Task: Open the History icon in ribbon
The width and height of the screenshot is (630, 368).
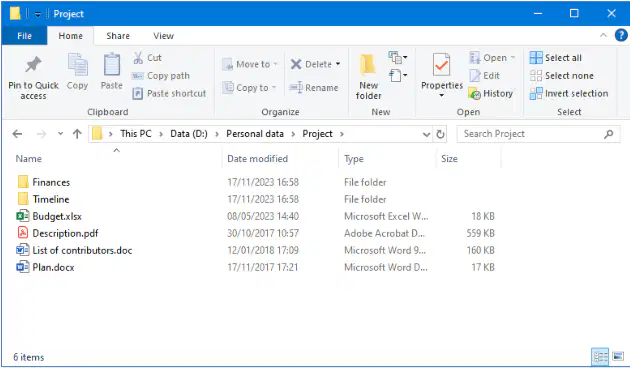Action: pyautogui.click(x=475, y=94)
